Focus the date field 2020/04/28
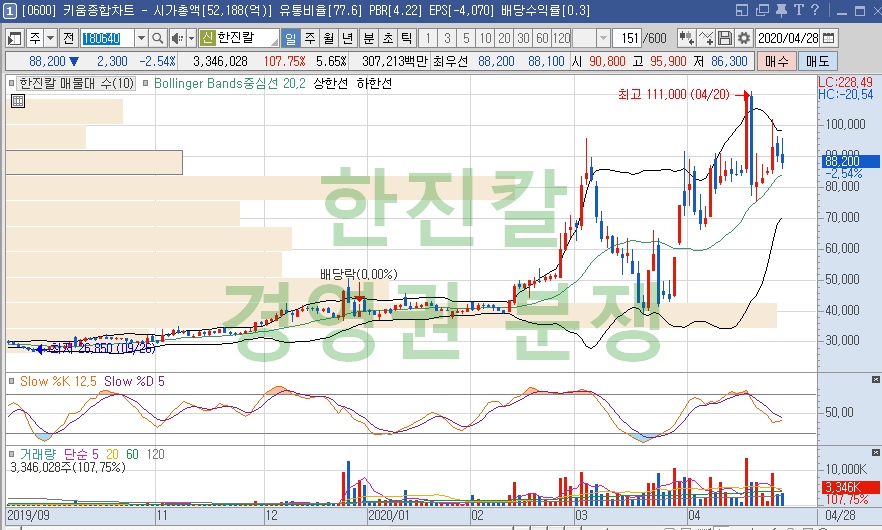 [x=788, y=38]
